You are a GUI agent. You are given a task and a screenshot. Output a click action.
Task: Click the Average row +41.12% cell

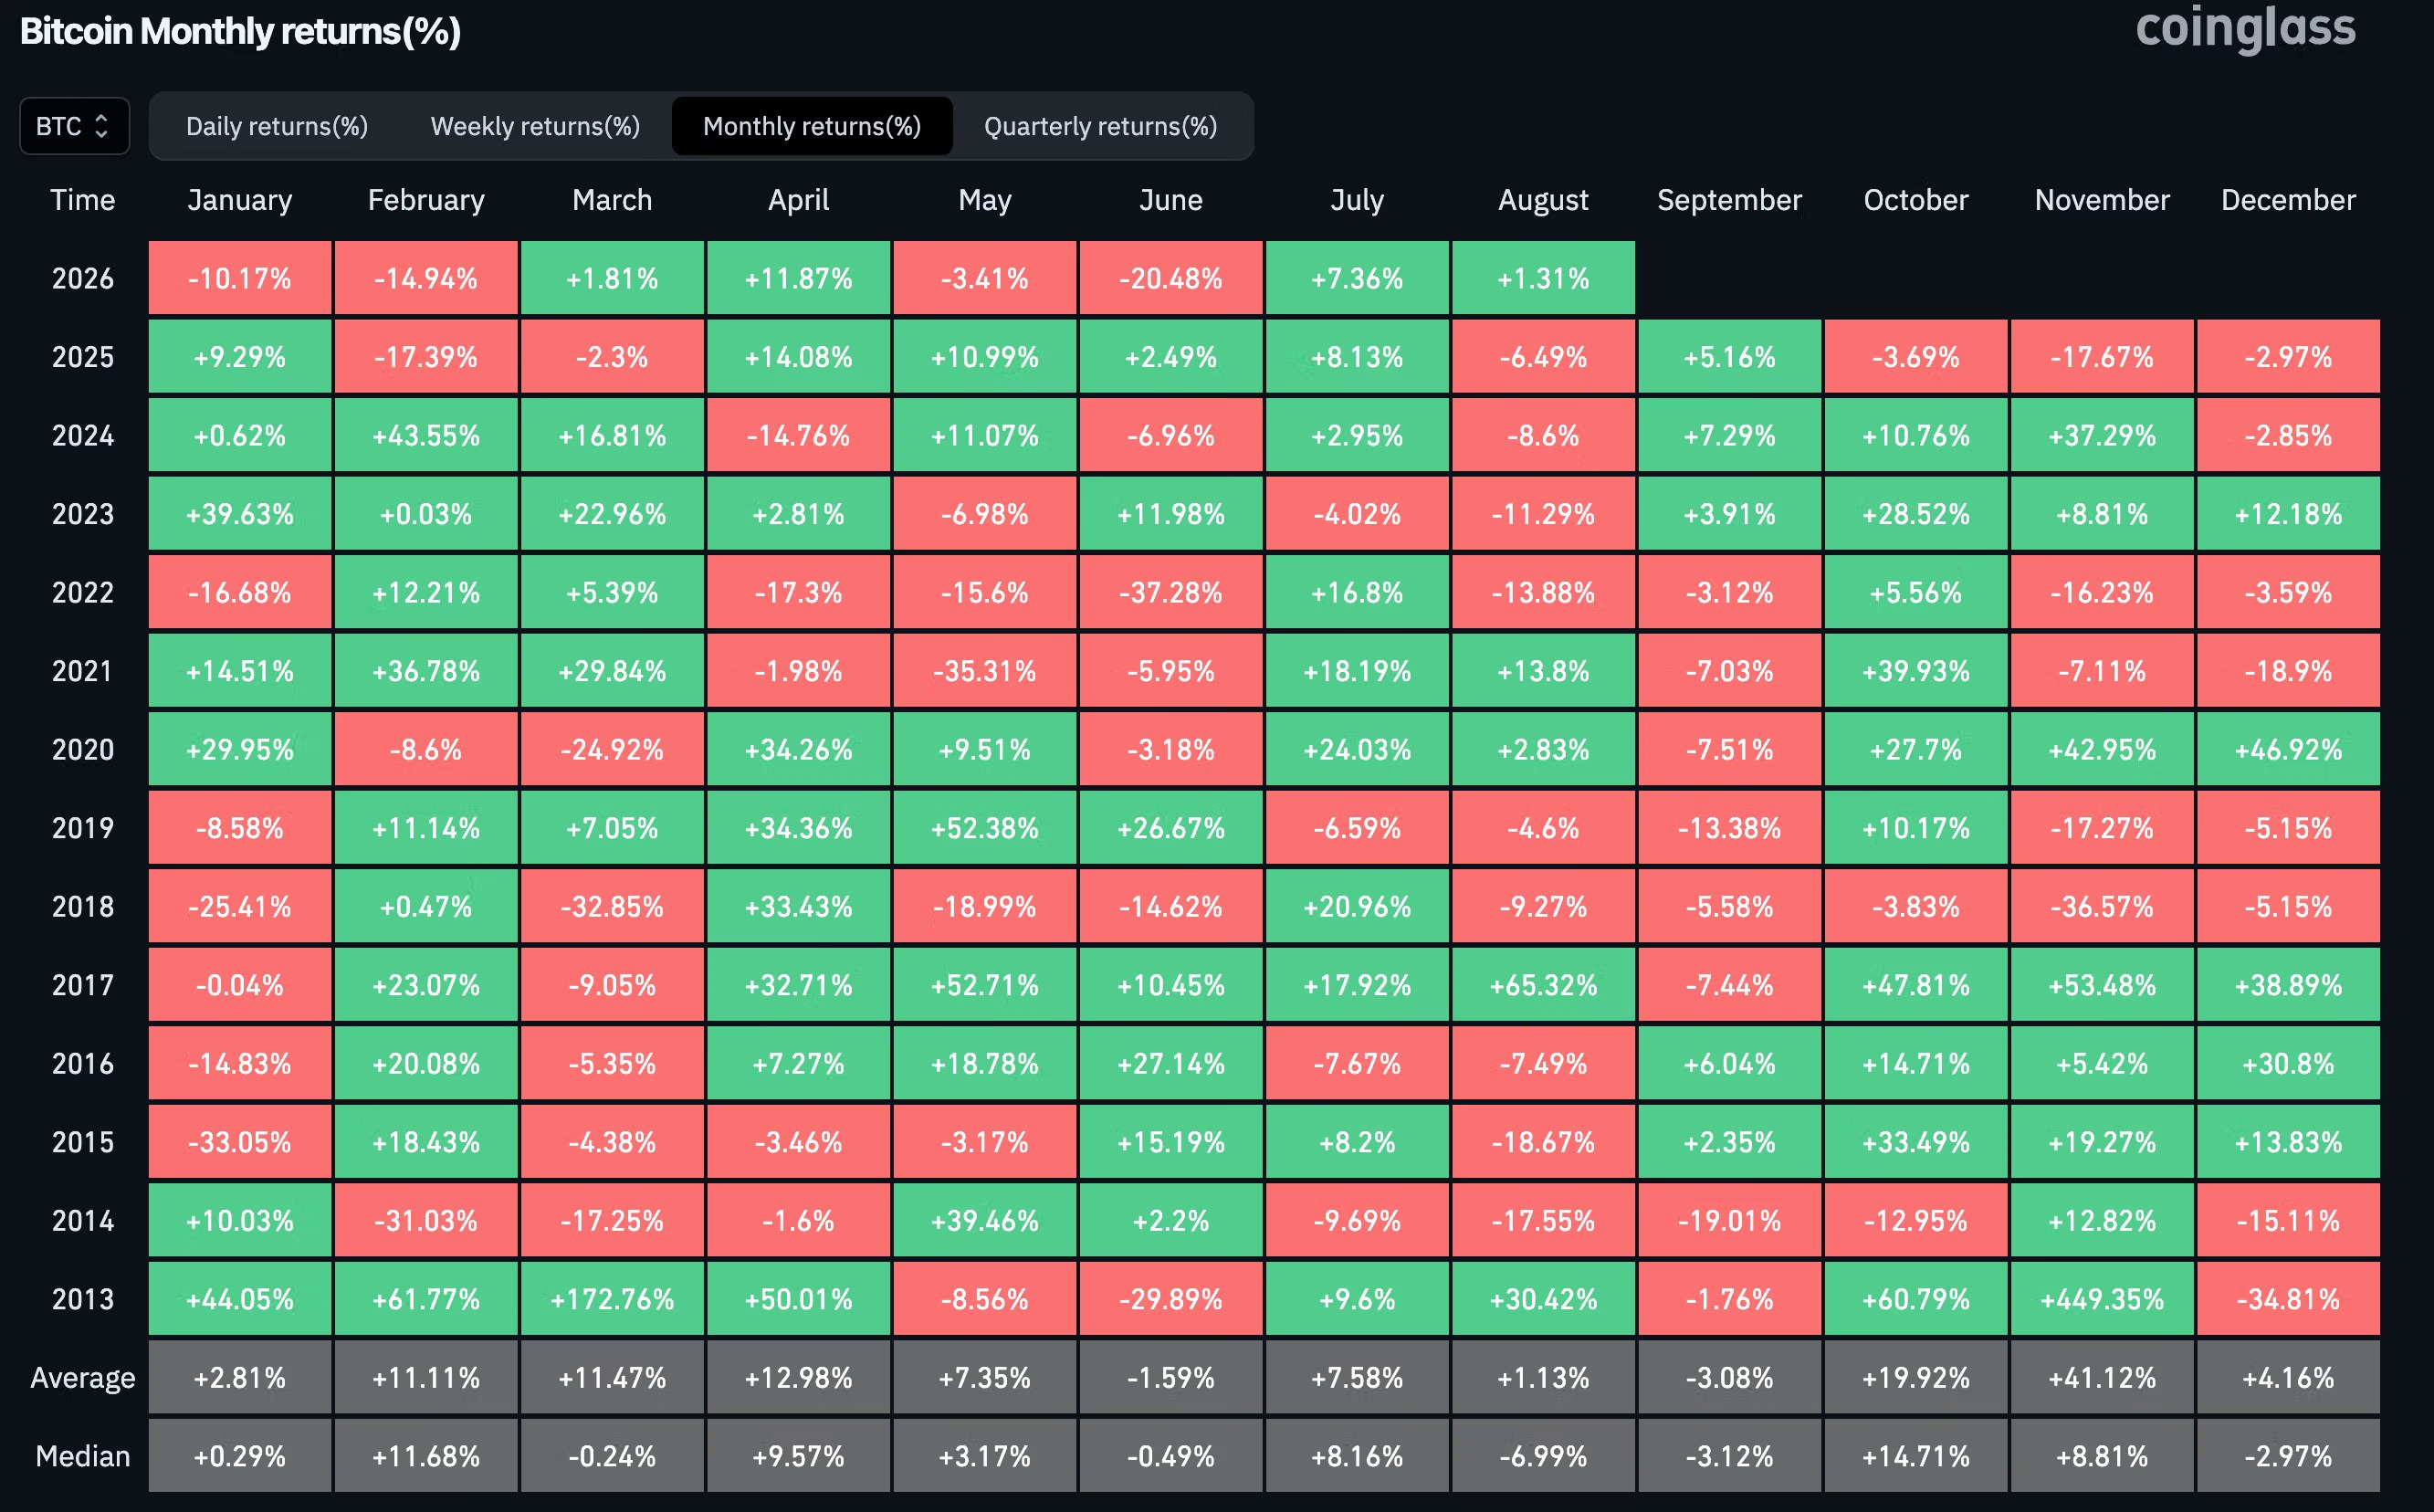point(2102,1377)
